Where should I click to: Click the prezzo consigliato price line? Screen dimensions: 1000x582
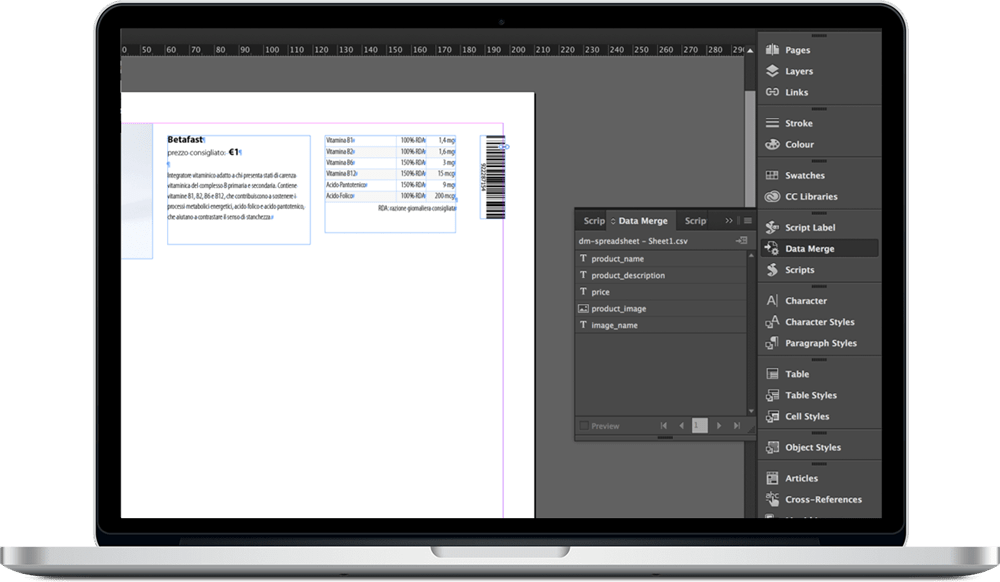click(x=203, y=152)
